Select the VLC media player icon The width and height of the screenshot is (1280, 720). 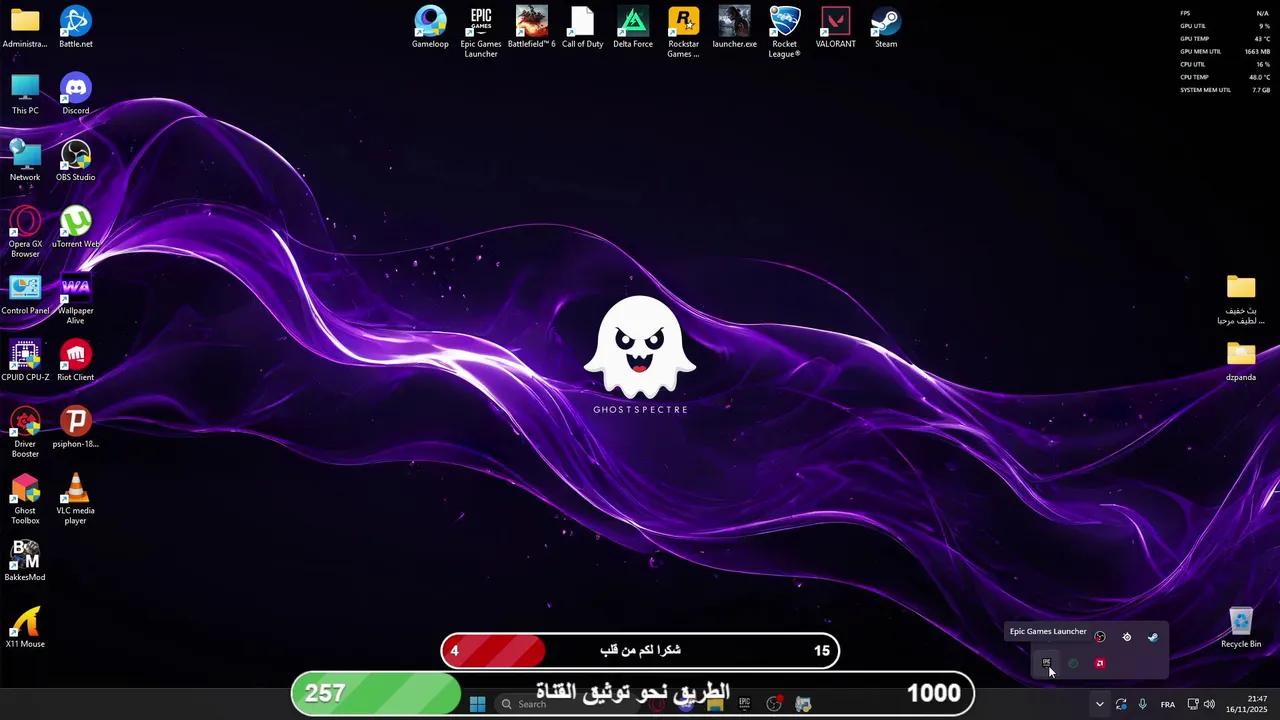coord(76,499)
